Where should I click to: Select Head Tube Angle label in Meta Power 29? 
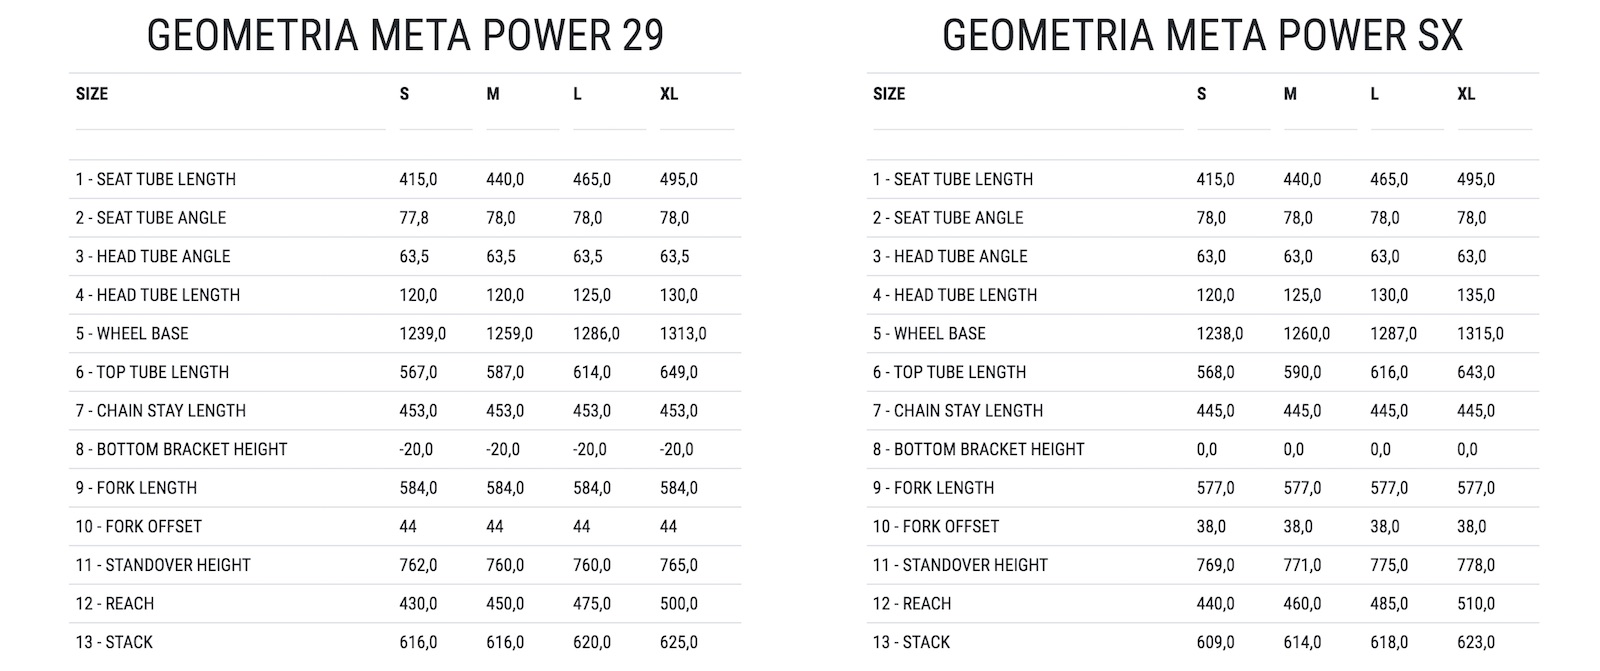pyautogui.click(x=153, y=257)
